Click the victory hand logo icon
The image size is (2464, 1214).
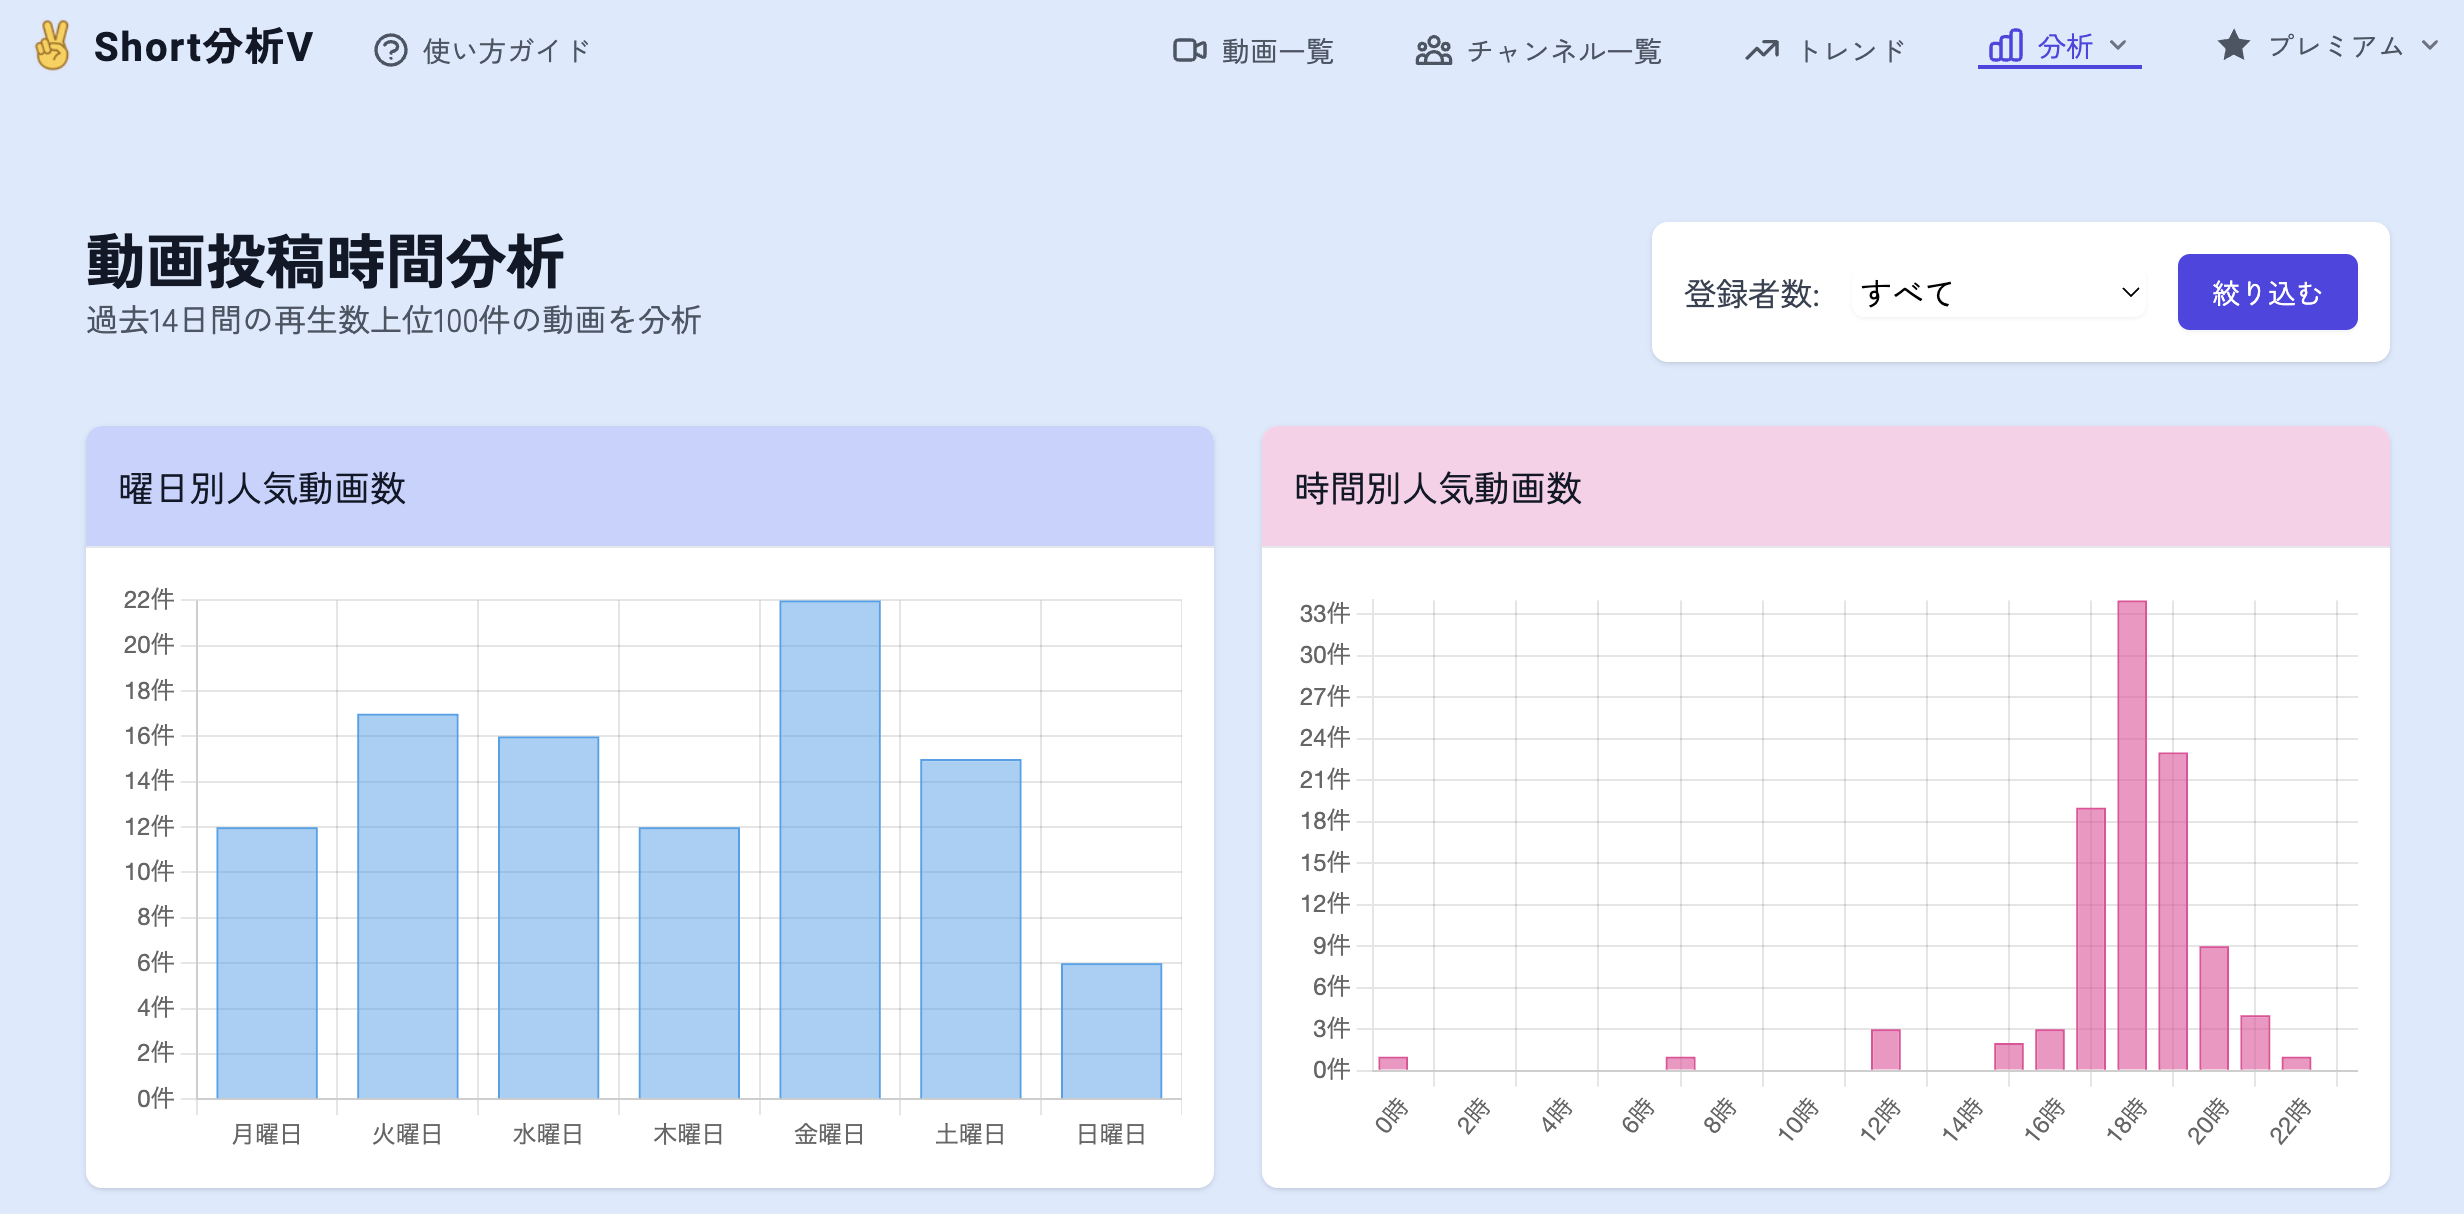click(x=52, y=47)
